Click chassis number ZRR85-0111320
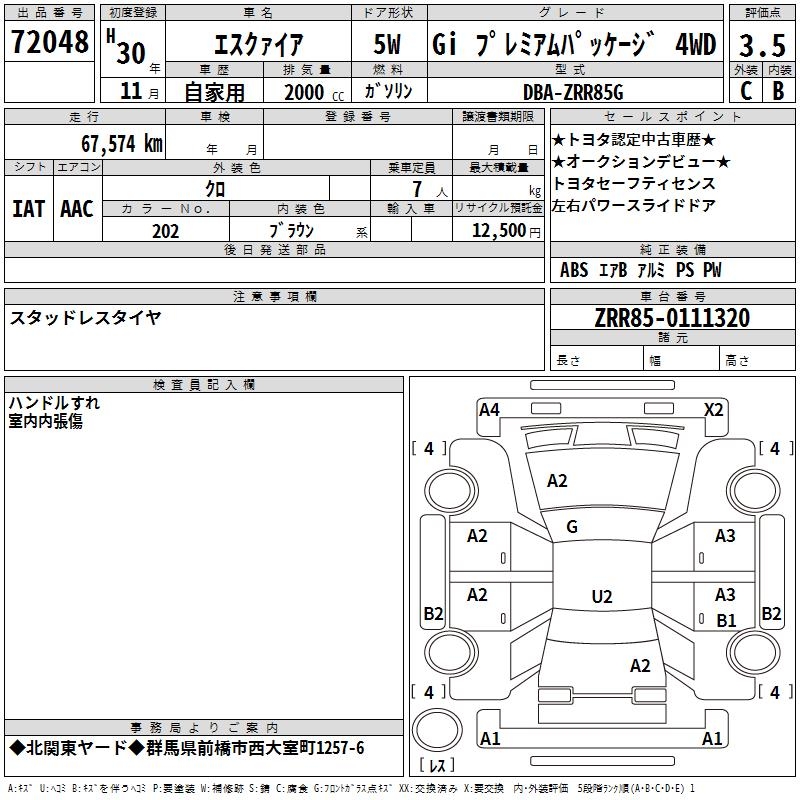800x800 pixels. pos(672,318)
